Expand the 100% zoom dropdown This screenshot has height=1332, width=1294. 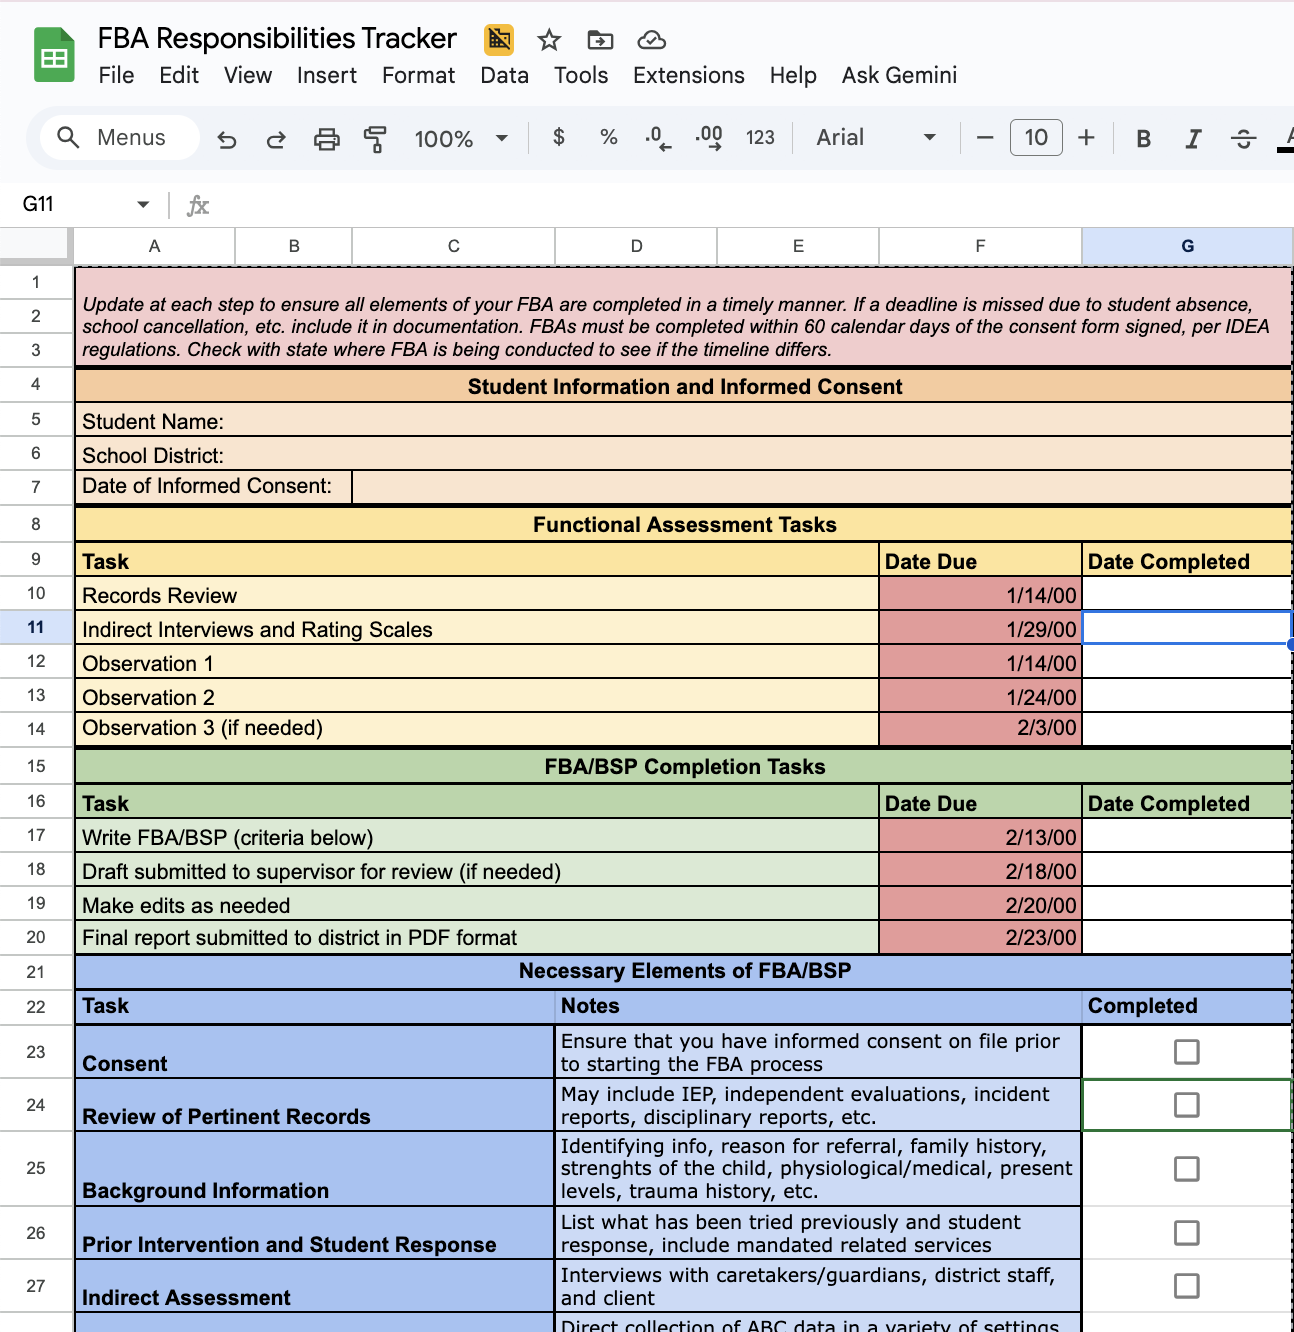502,138
